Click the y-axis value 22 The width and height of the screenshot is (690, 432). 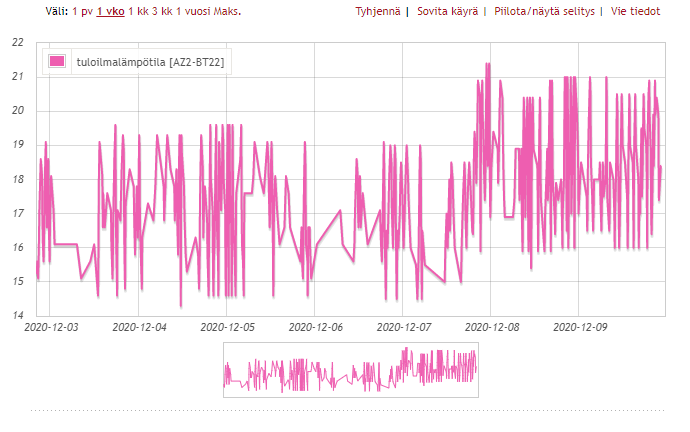pyautogui.click(x=18, y=42)
